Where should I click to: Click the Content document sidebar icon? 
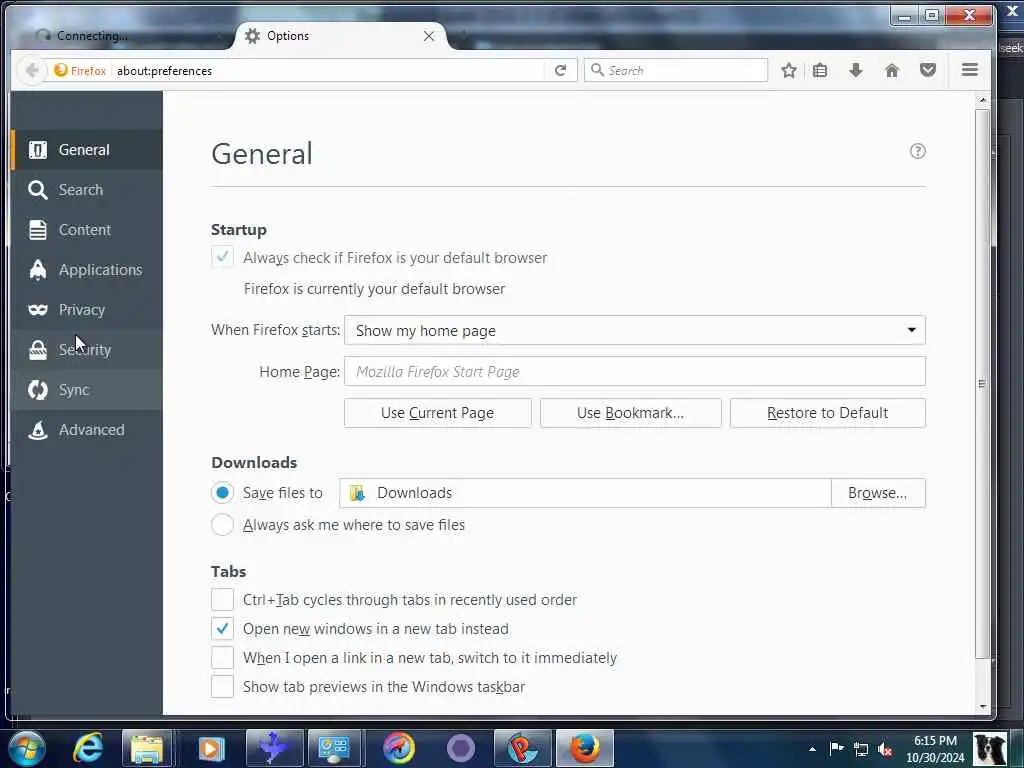tap(38, 230)
